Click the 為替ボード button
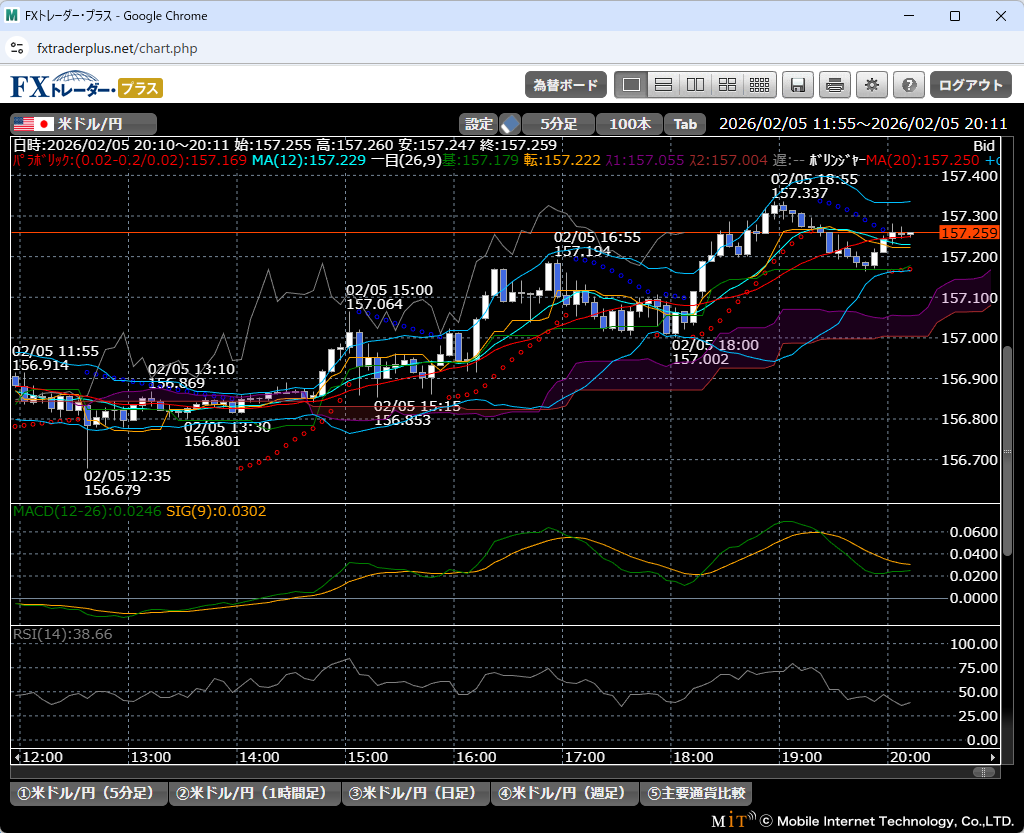This screenshot has width=1024, height=833. 565,85
